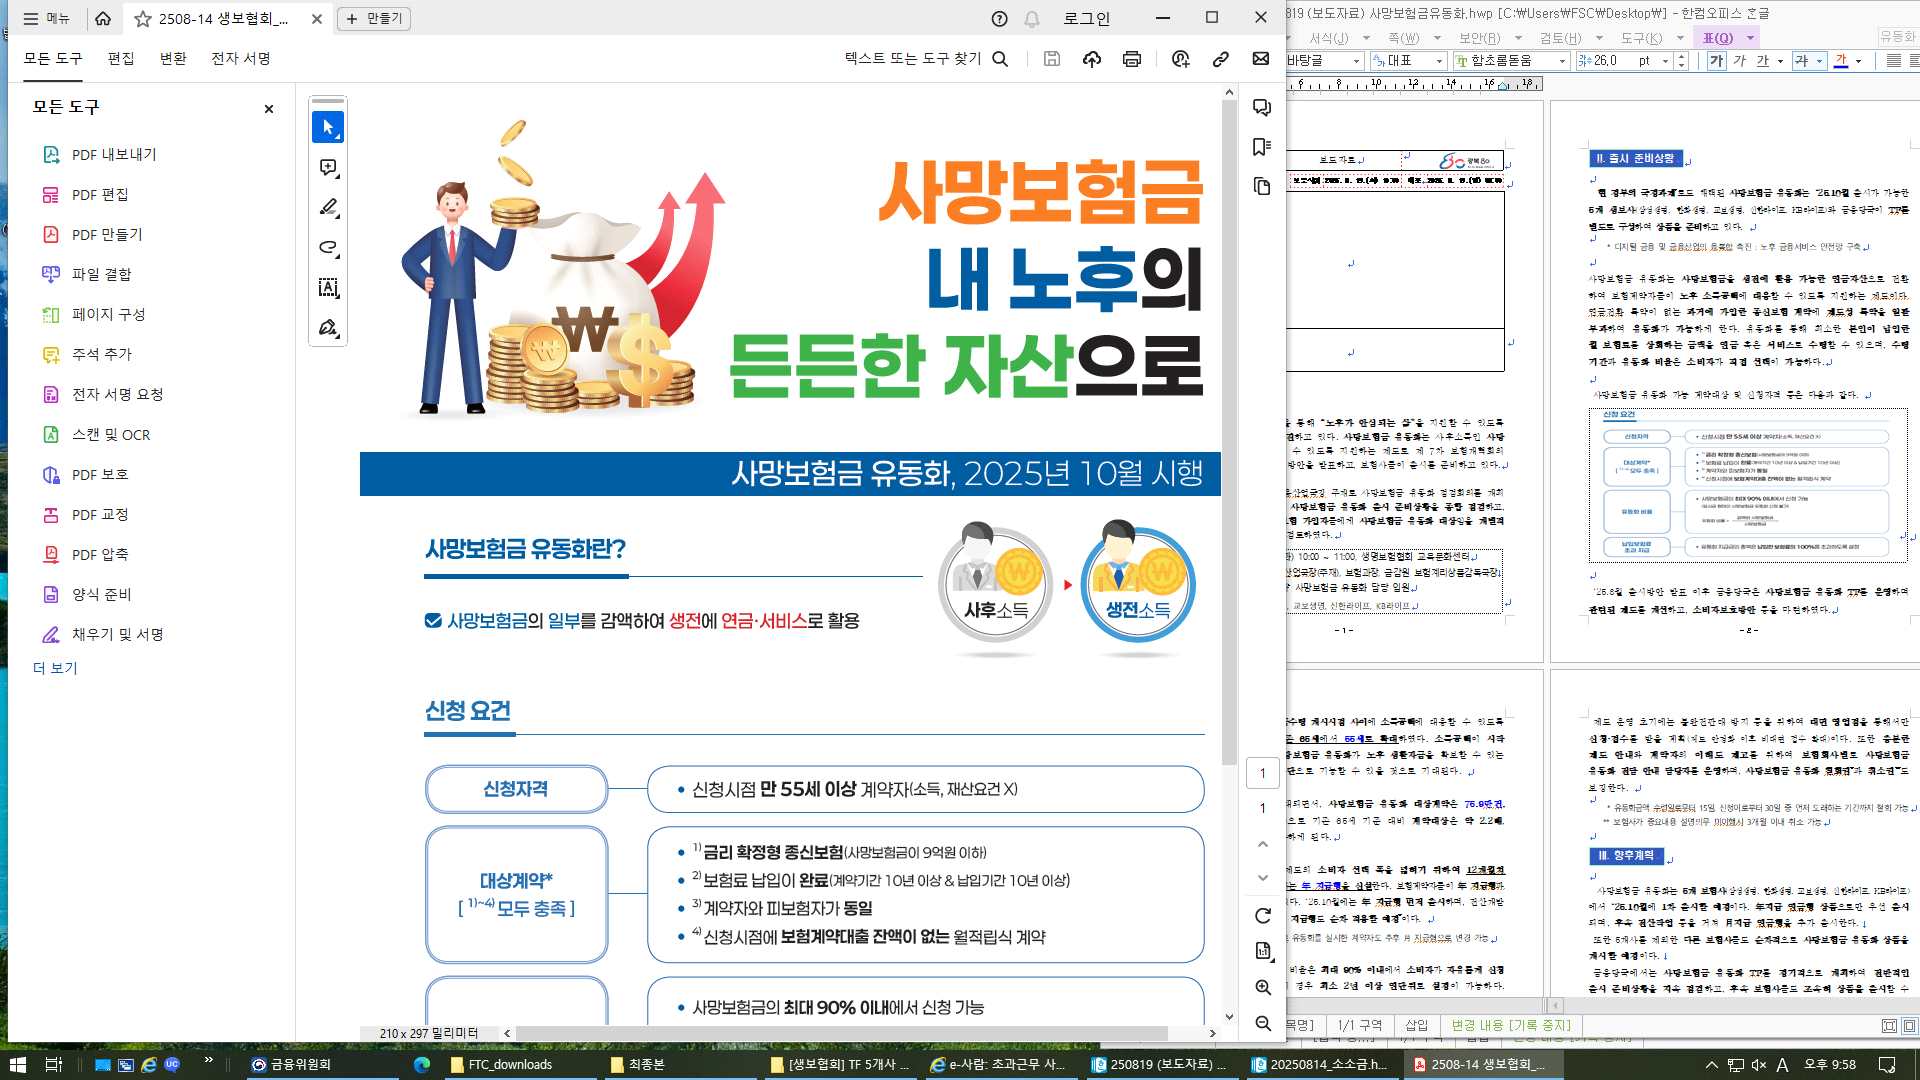The width and height of the screenshot is (1920, 1080).
Task: Select the drawing pencil tool
Action: pyautogui.click(x=327, y=207)
